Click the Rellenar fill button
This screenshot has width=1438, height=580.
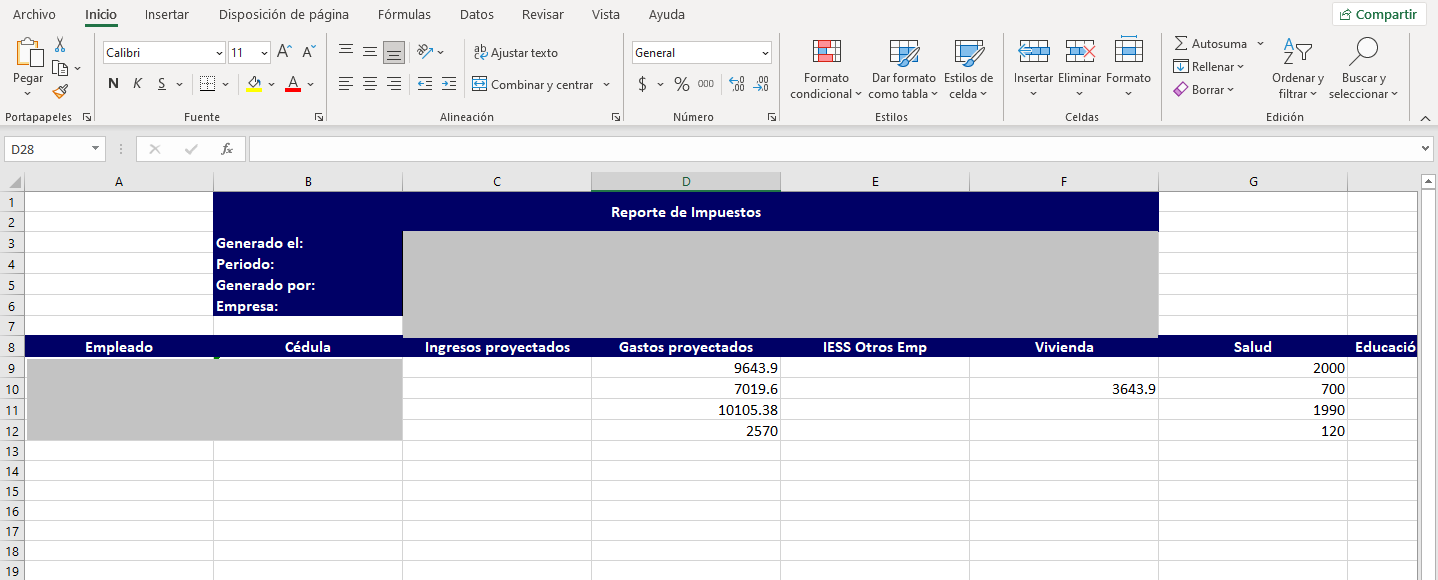1209,67
